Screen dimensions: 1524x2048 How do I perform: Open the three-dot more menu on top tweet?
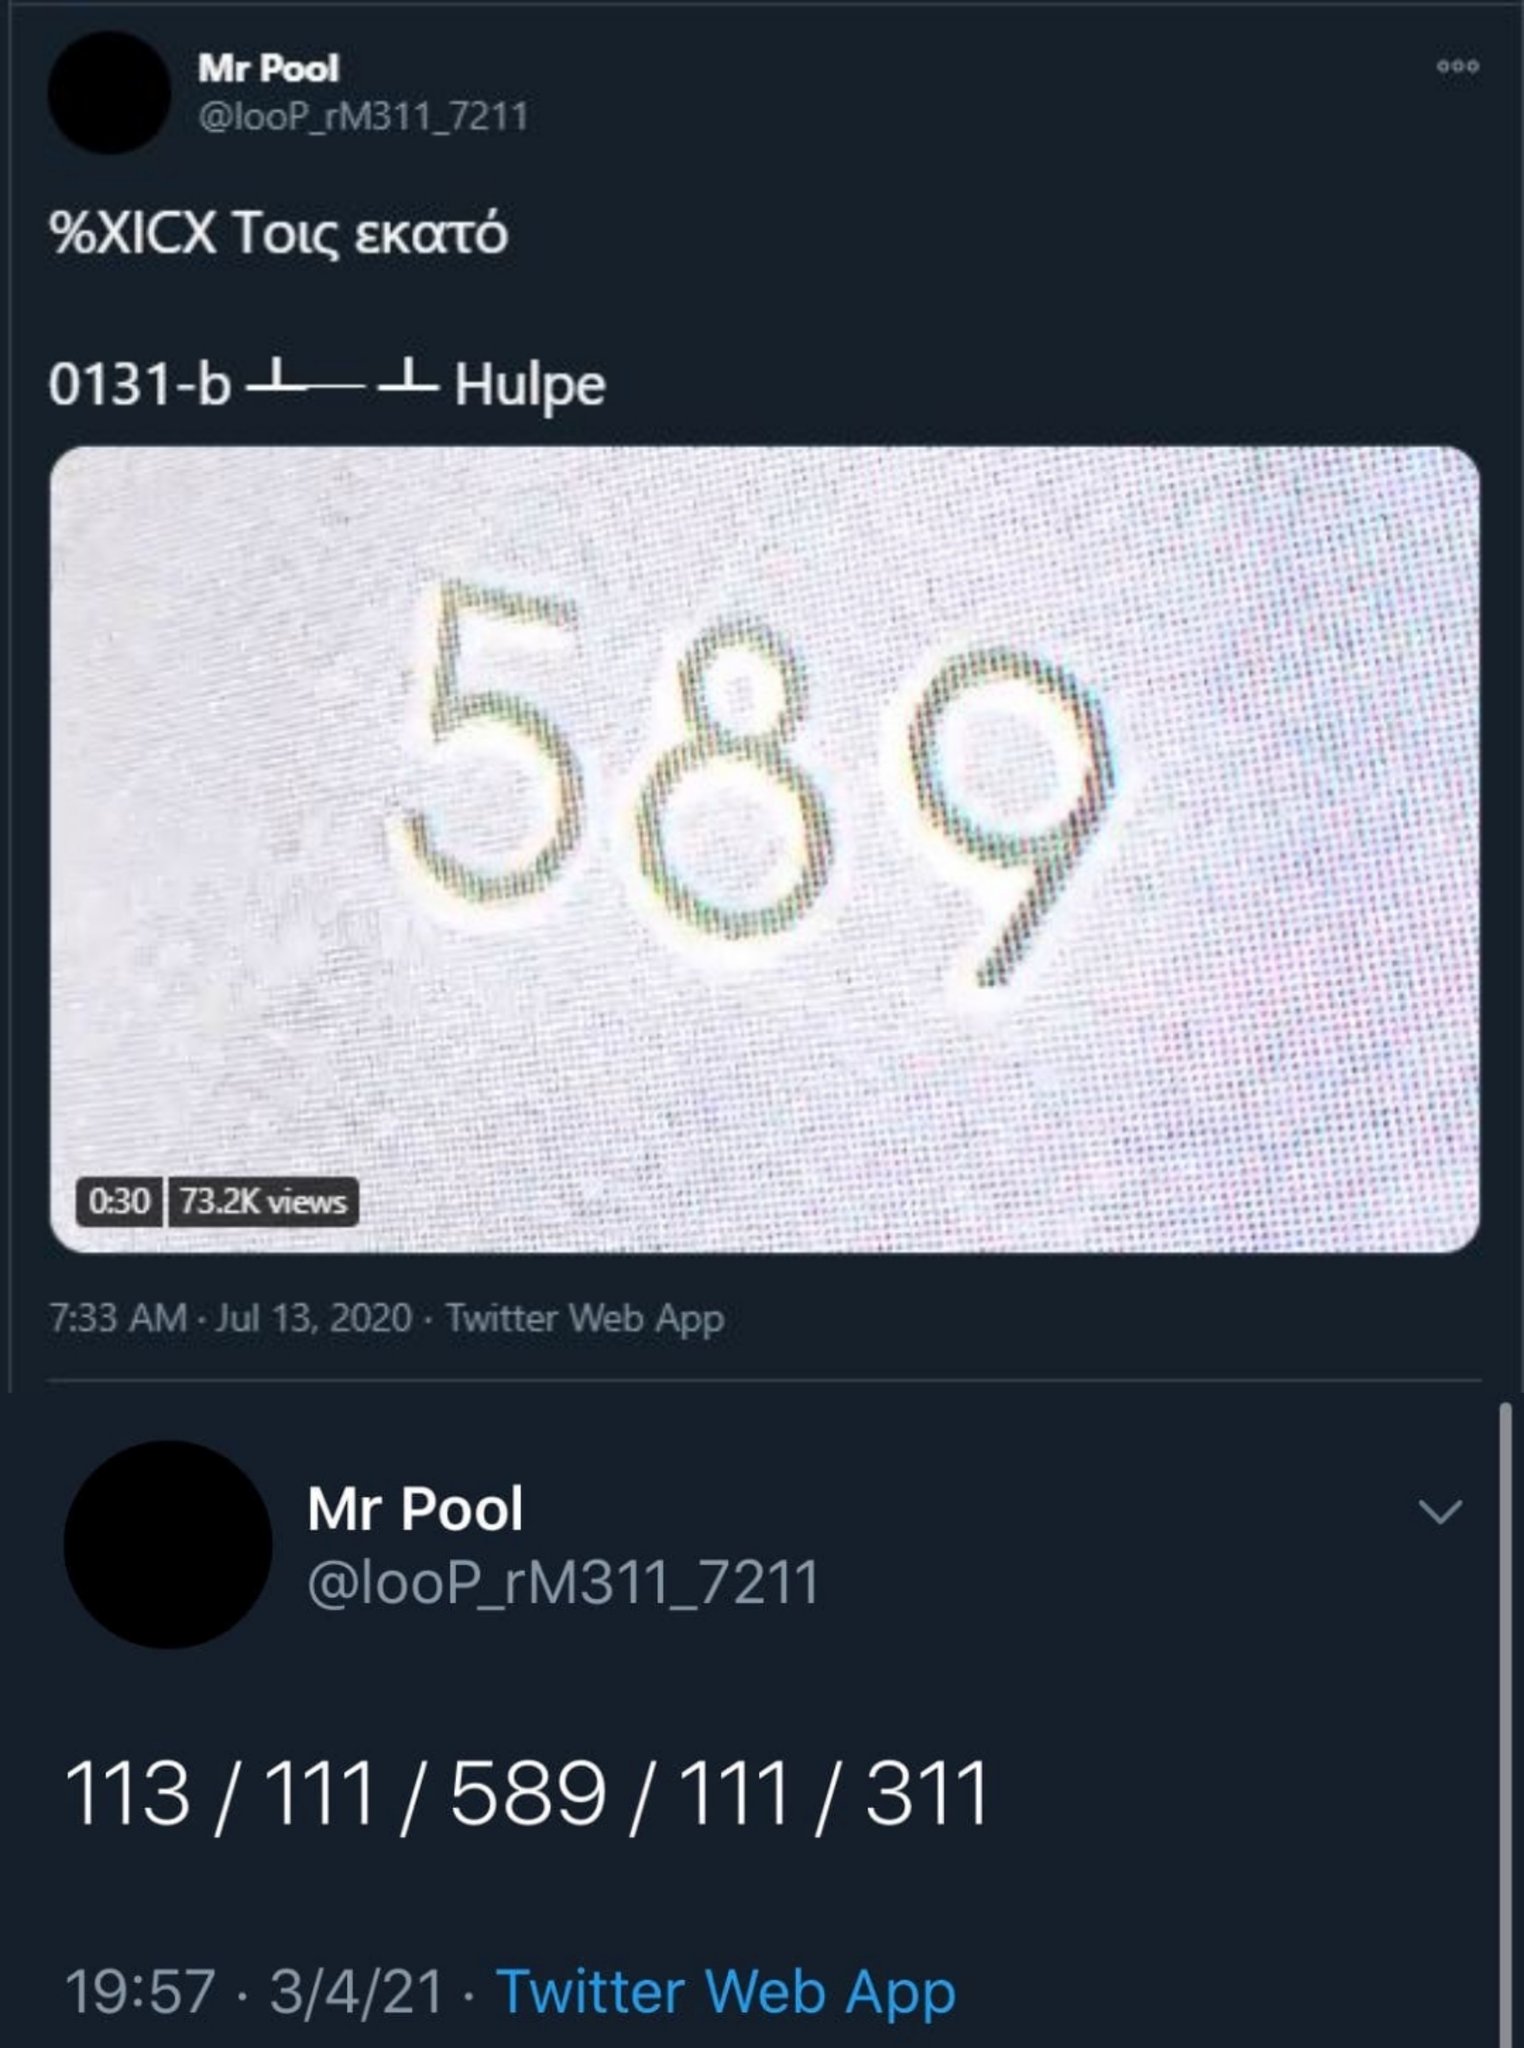1458,67
